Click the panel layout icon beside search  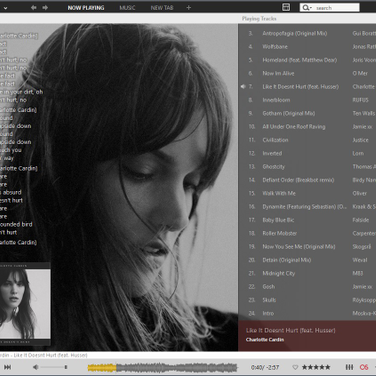286,7
